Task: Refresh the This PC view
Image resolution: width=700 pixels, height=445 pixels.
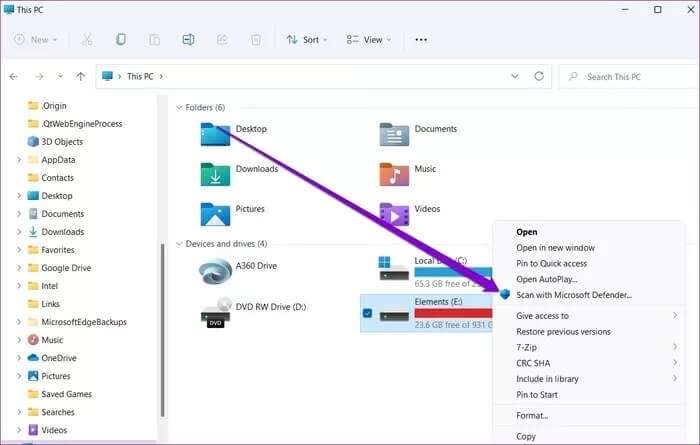Action: click(x=539, y=76)
